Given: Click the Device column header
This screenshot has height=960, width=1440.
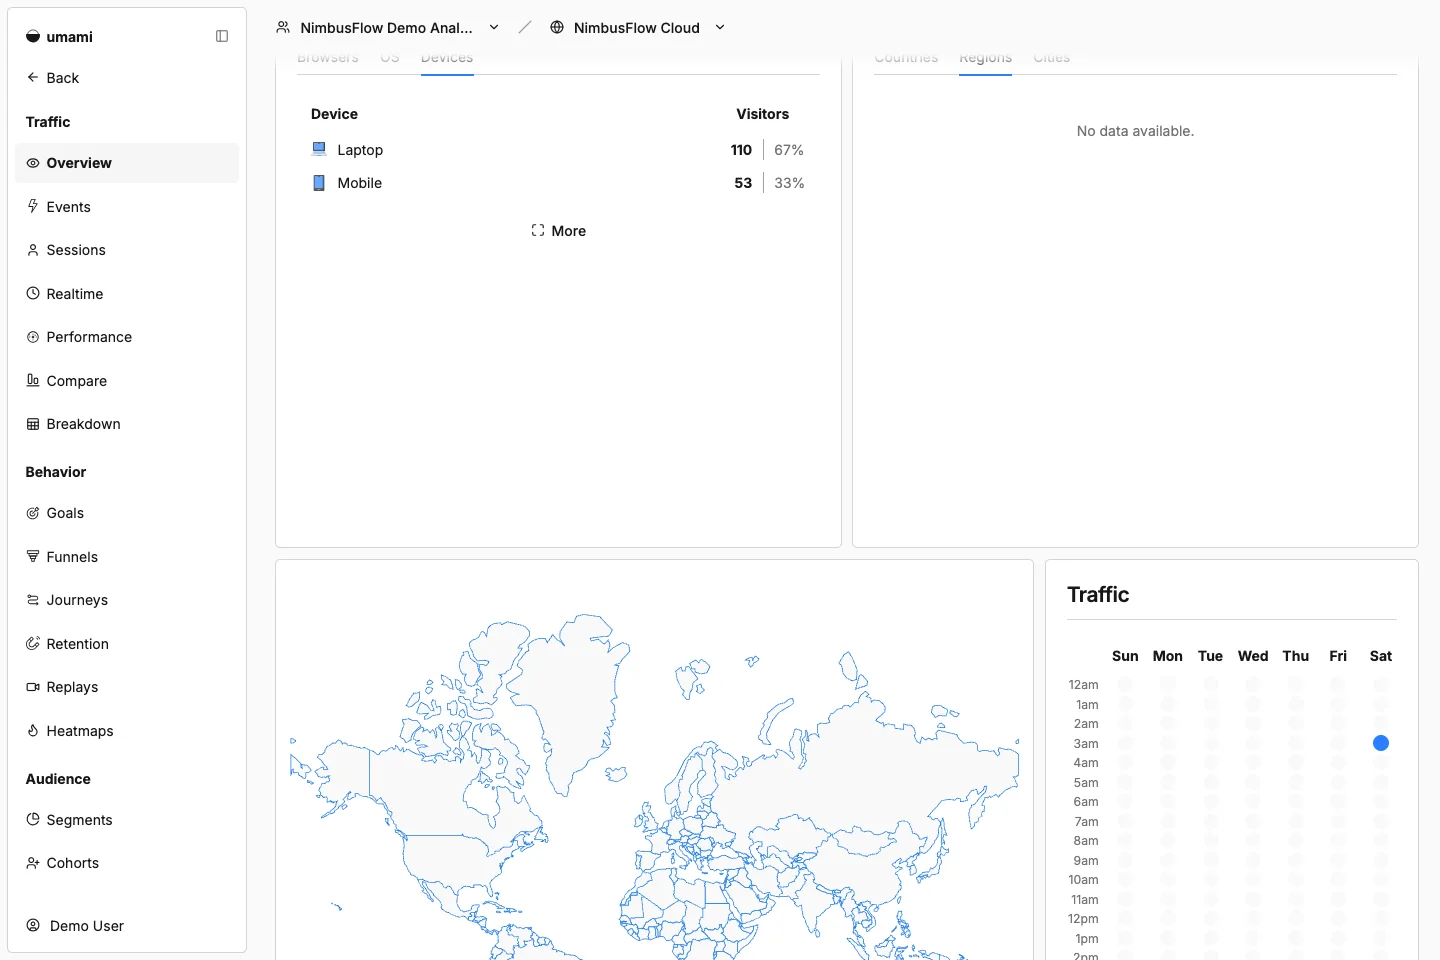Looking at the screenshot, I should (x=334, y=114).
